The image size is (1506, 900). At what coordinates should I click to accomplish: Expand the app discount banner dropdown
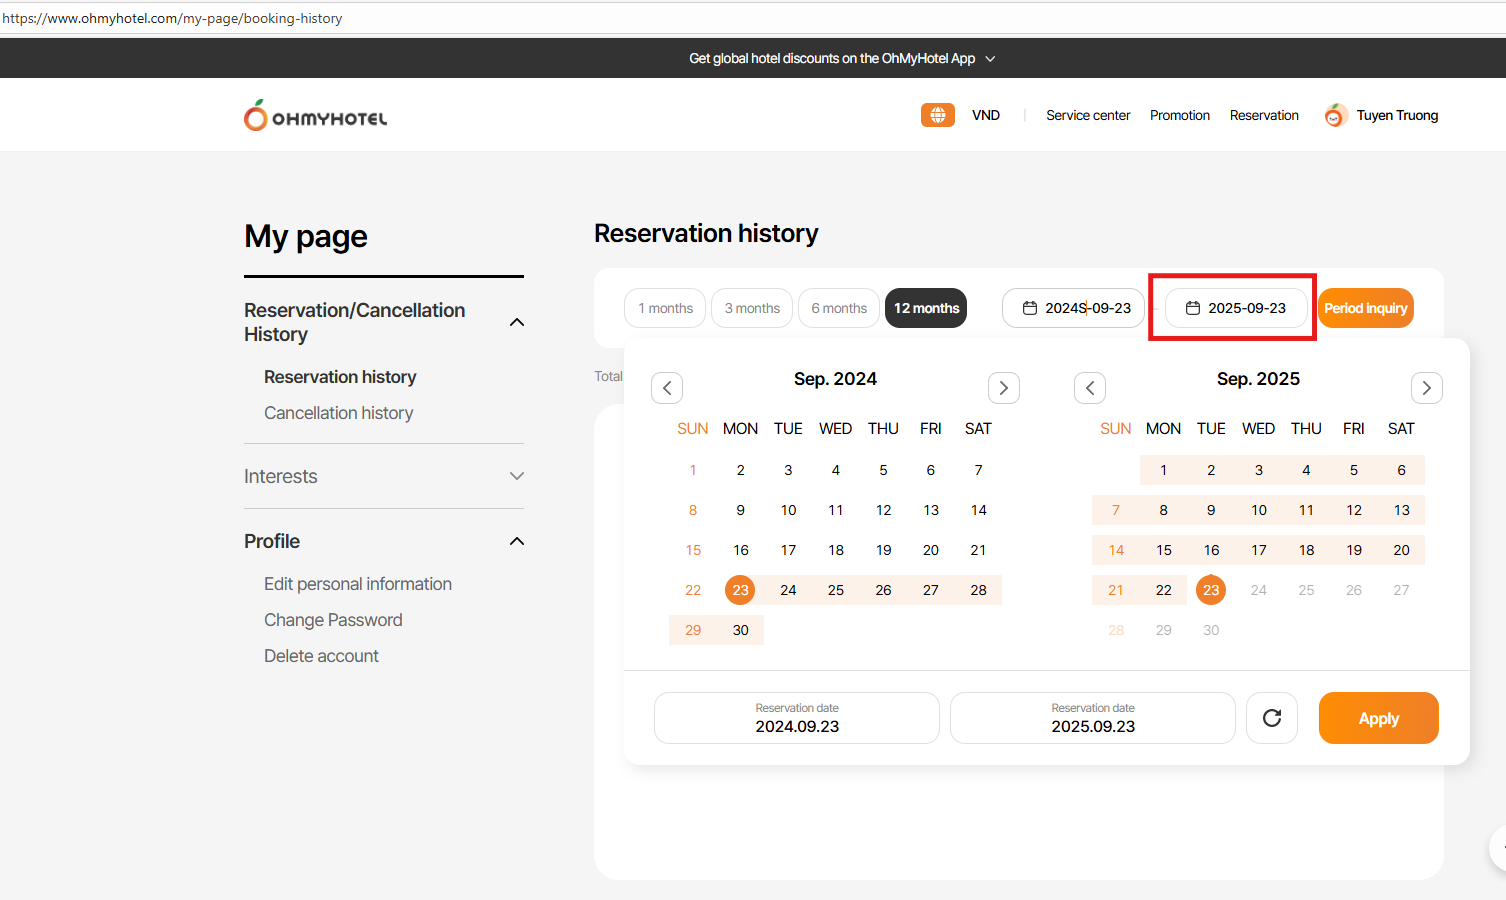coord(990,59)
